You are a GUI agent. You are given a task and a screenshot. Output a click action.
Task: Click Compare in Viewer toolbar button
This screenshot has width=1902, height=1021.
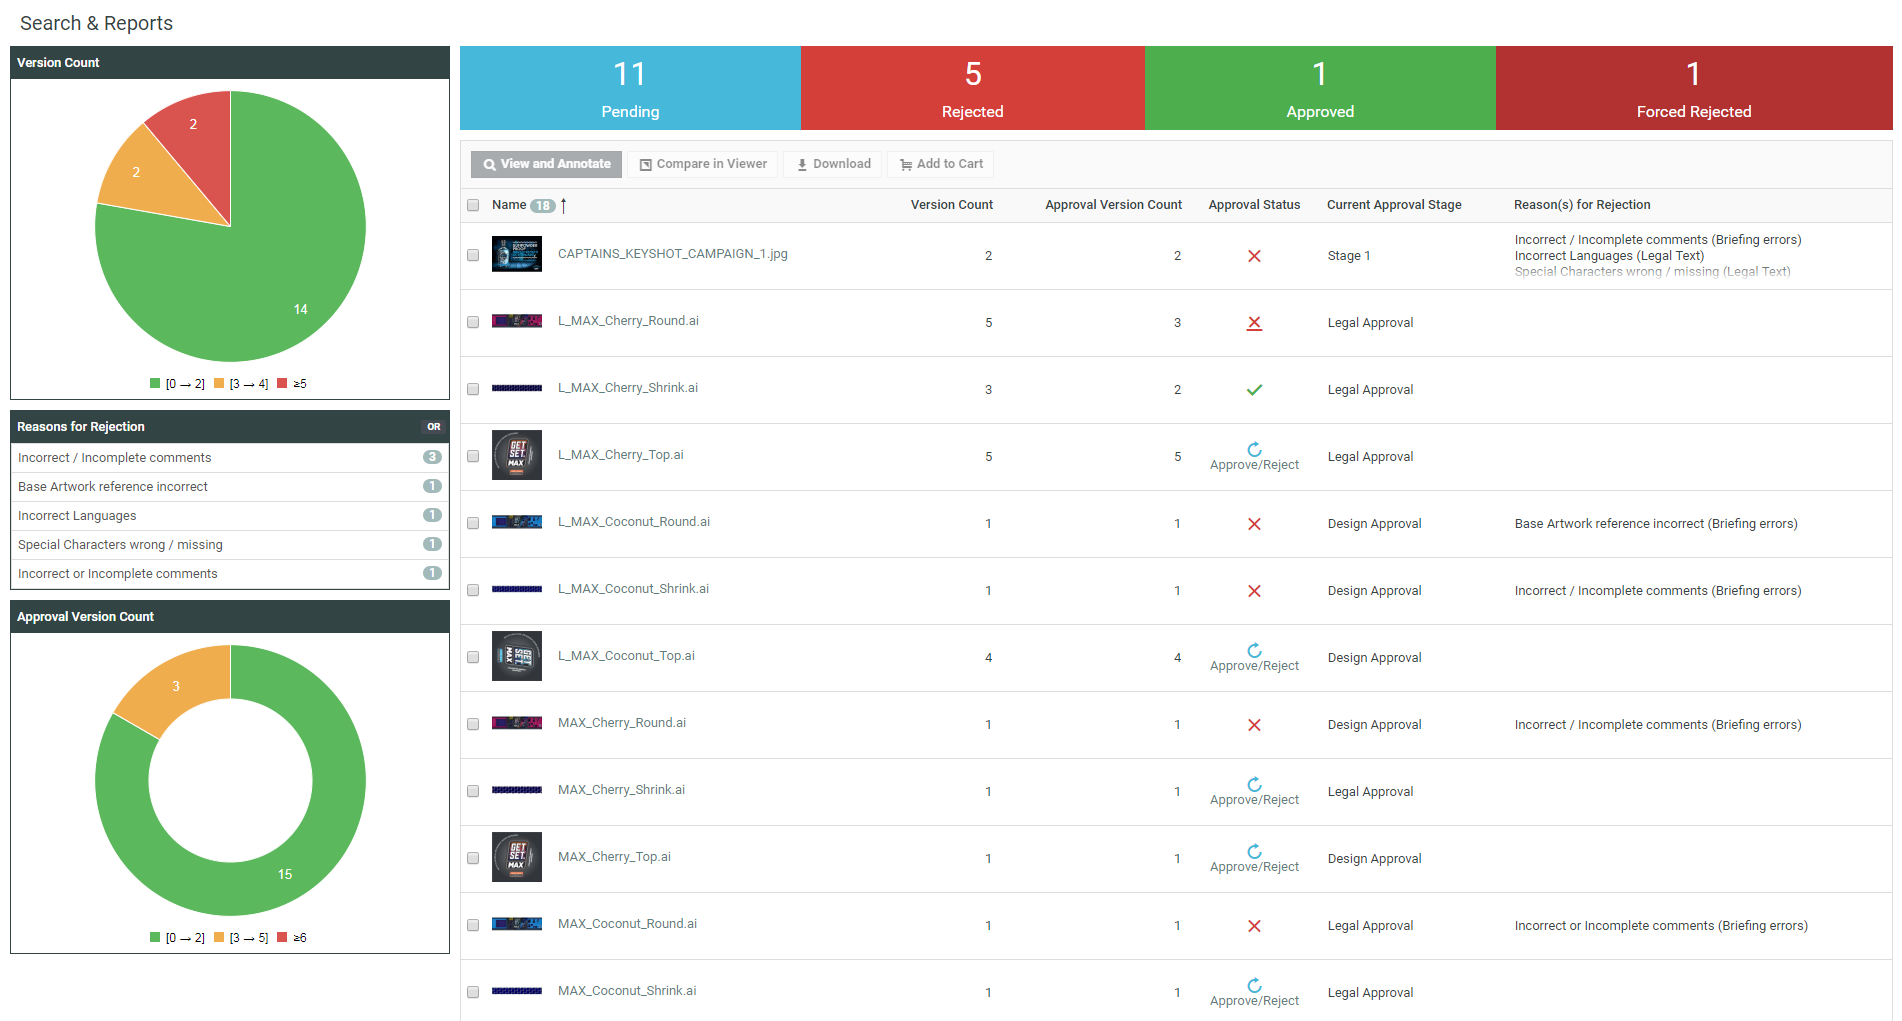pyautogui.click(x=703, y=164)
